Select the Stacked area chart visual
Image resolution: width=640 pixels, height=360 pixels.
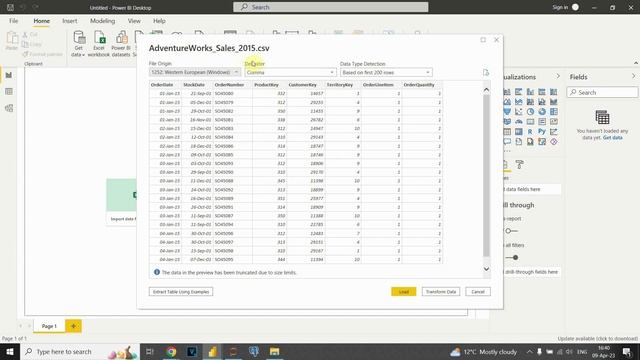pyautogui.click(x=518, y=102)
